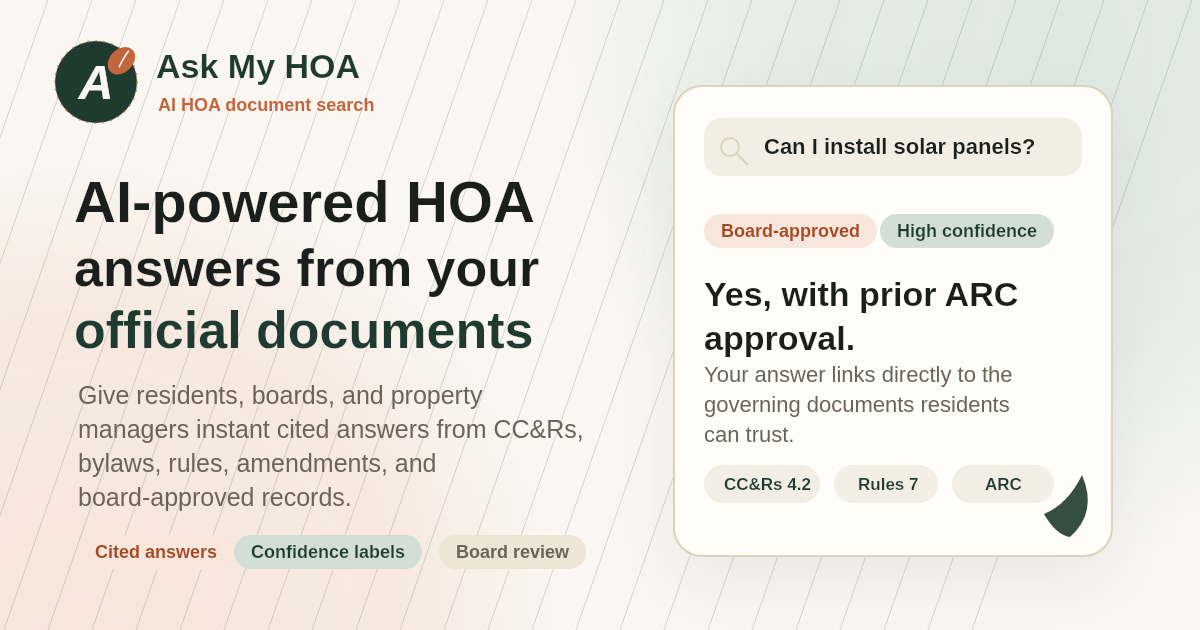Select the High confidence badge
The height and width of the screenshot is (630, 1200).
pyautogui.click(x=967, y=231)
